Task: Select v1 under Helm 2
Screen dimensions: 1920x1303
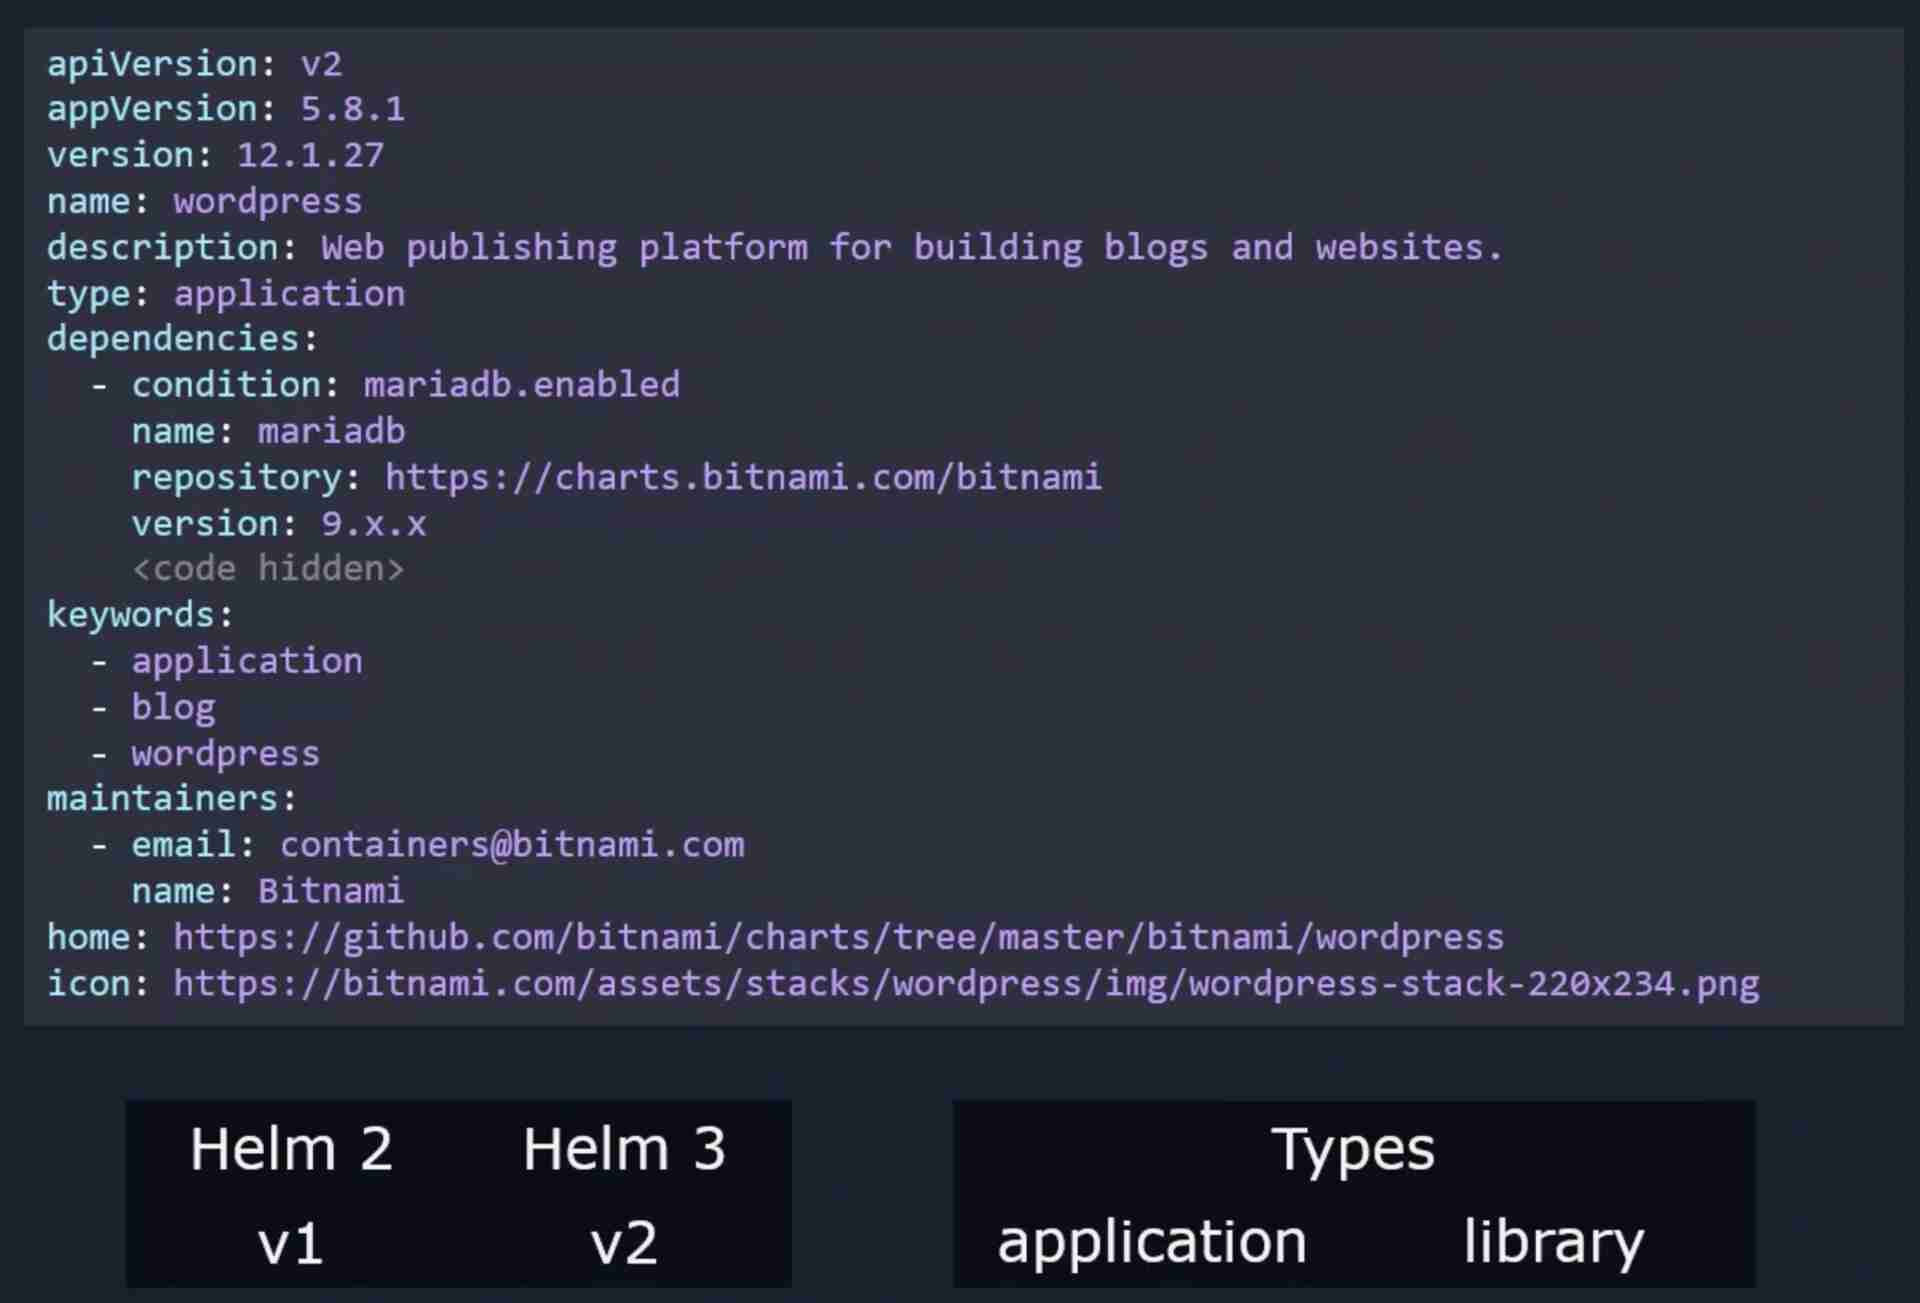Action: pyautogui.click(x=291, y=1245)
